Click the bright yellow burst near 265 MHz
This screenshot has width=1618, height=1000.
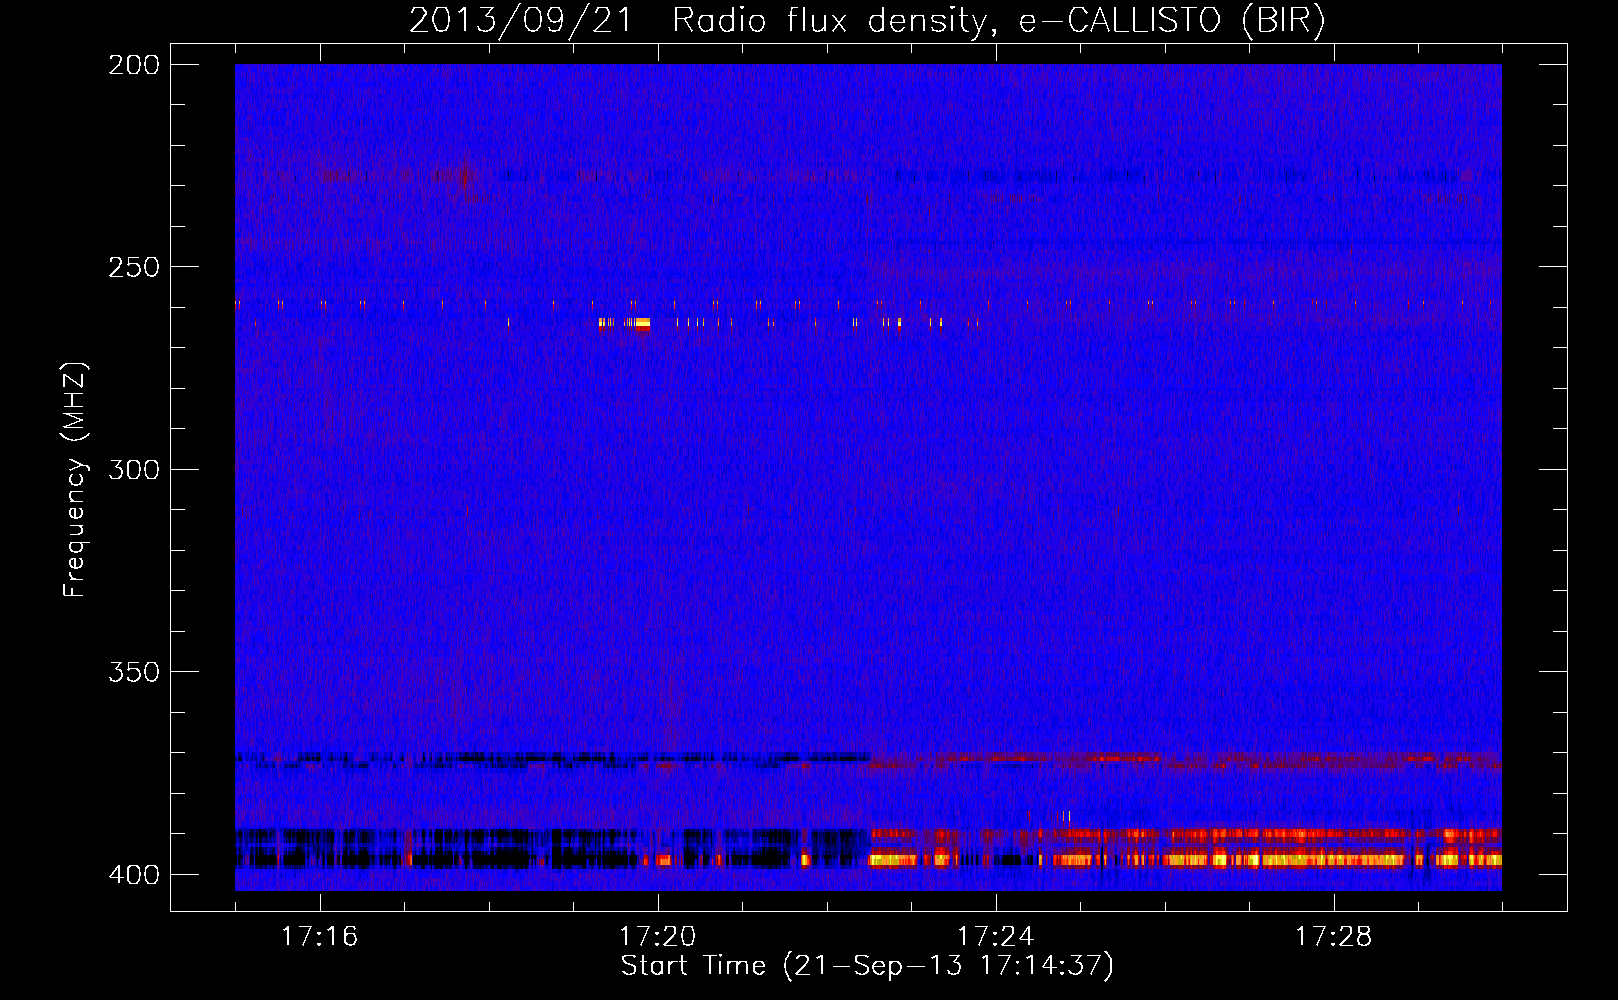tap(642, 324)
